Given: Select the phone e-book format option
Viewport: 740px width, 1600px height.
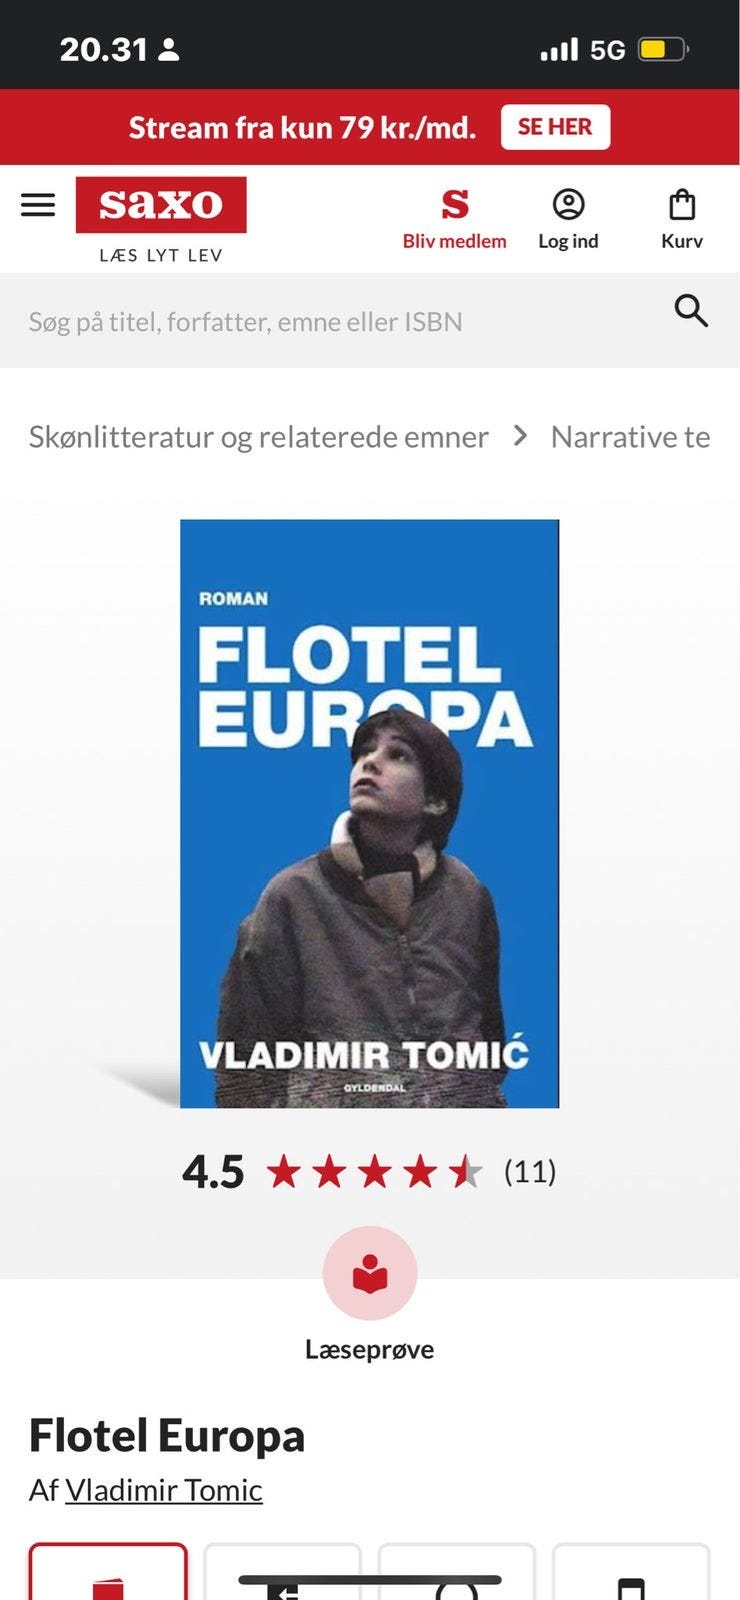Looking at the screenshot, I should tap(631, 1571).
